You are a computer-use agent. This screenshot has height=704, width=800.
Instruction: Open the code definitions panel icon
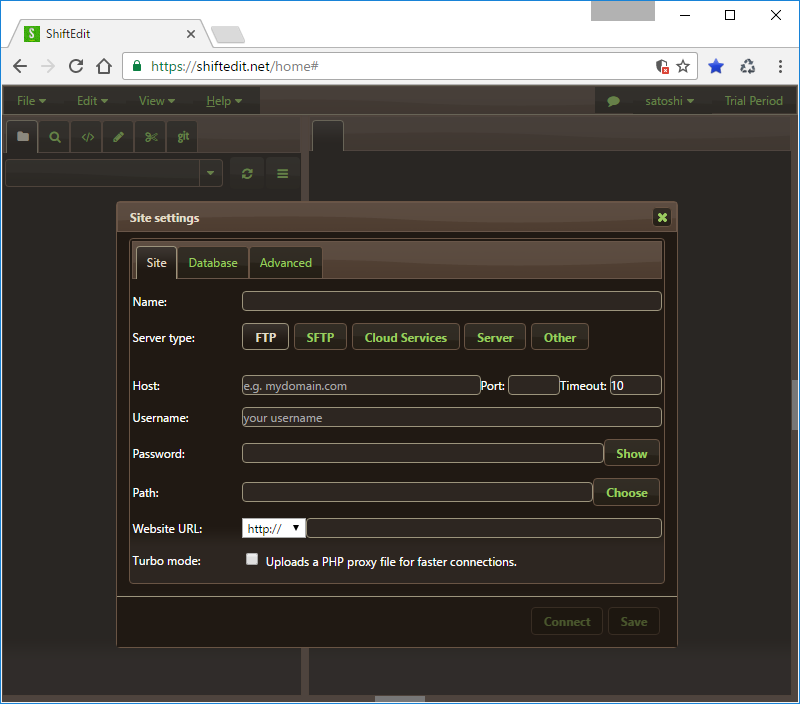click(87, 137)
